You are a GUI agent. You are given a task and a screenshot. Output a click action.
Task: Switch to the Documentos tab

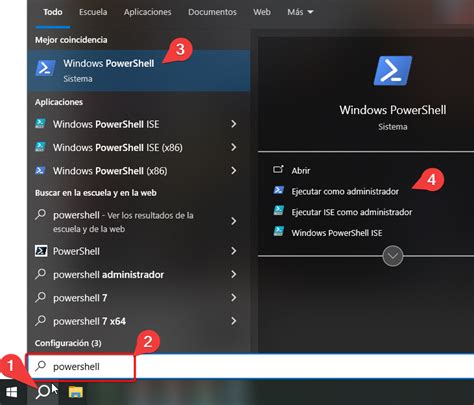coord(212,12)
